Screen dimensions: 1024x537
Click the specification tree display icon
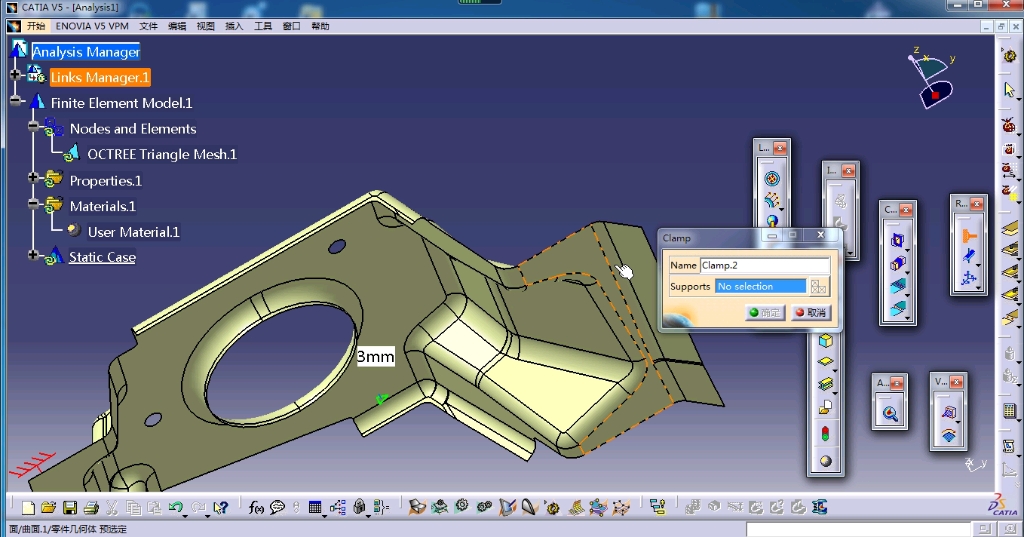(x=658, y=507)
